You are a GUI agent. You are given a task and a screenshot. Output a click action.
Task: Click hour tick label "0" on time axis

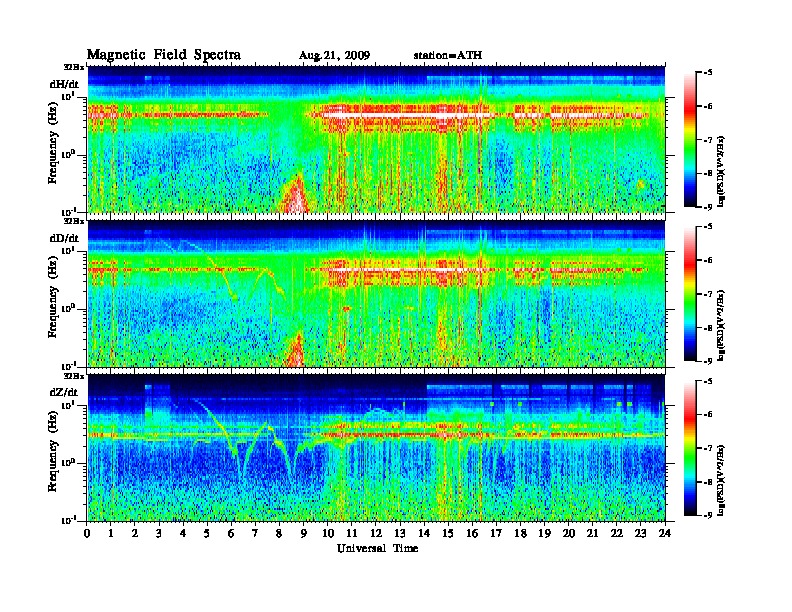pos(87,533)
